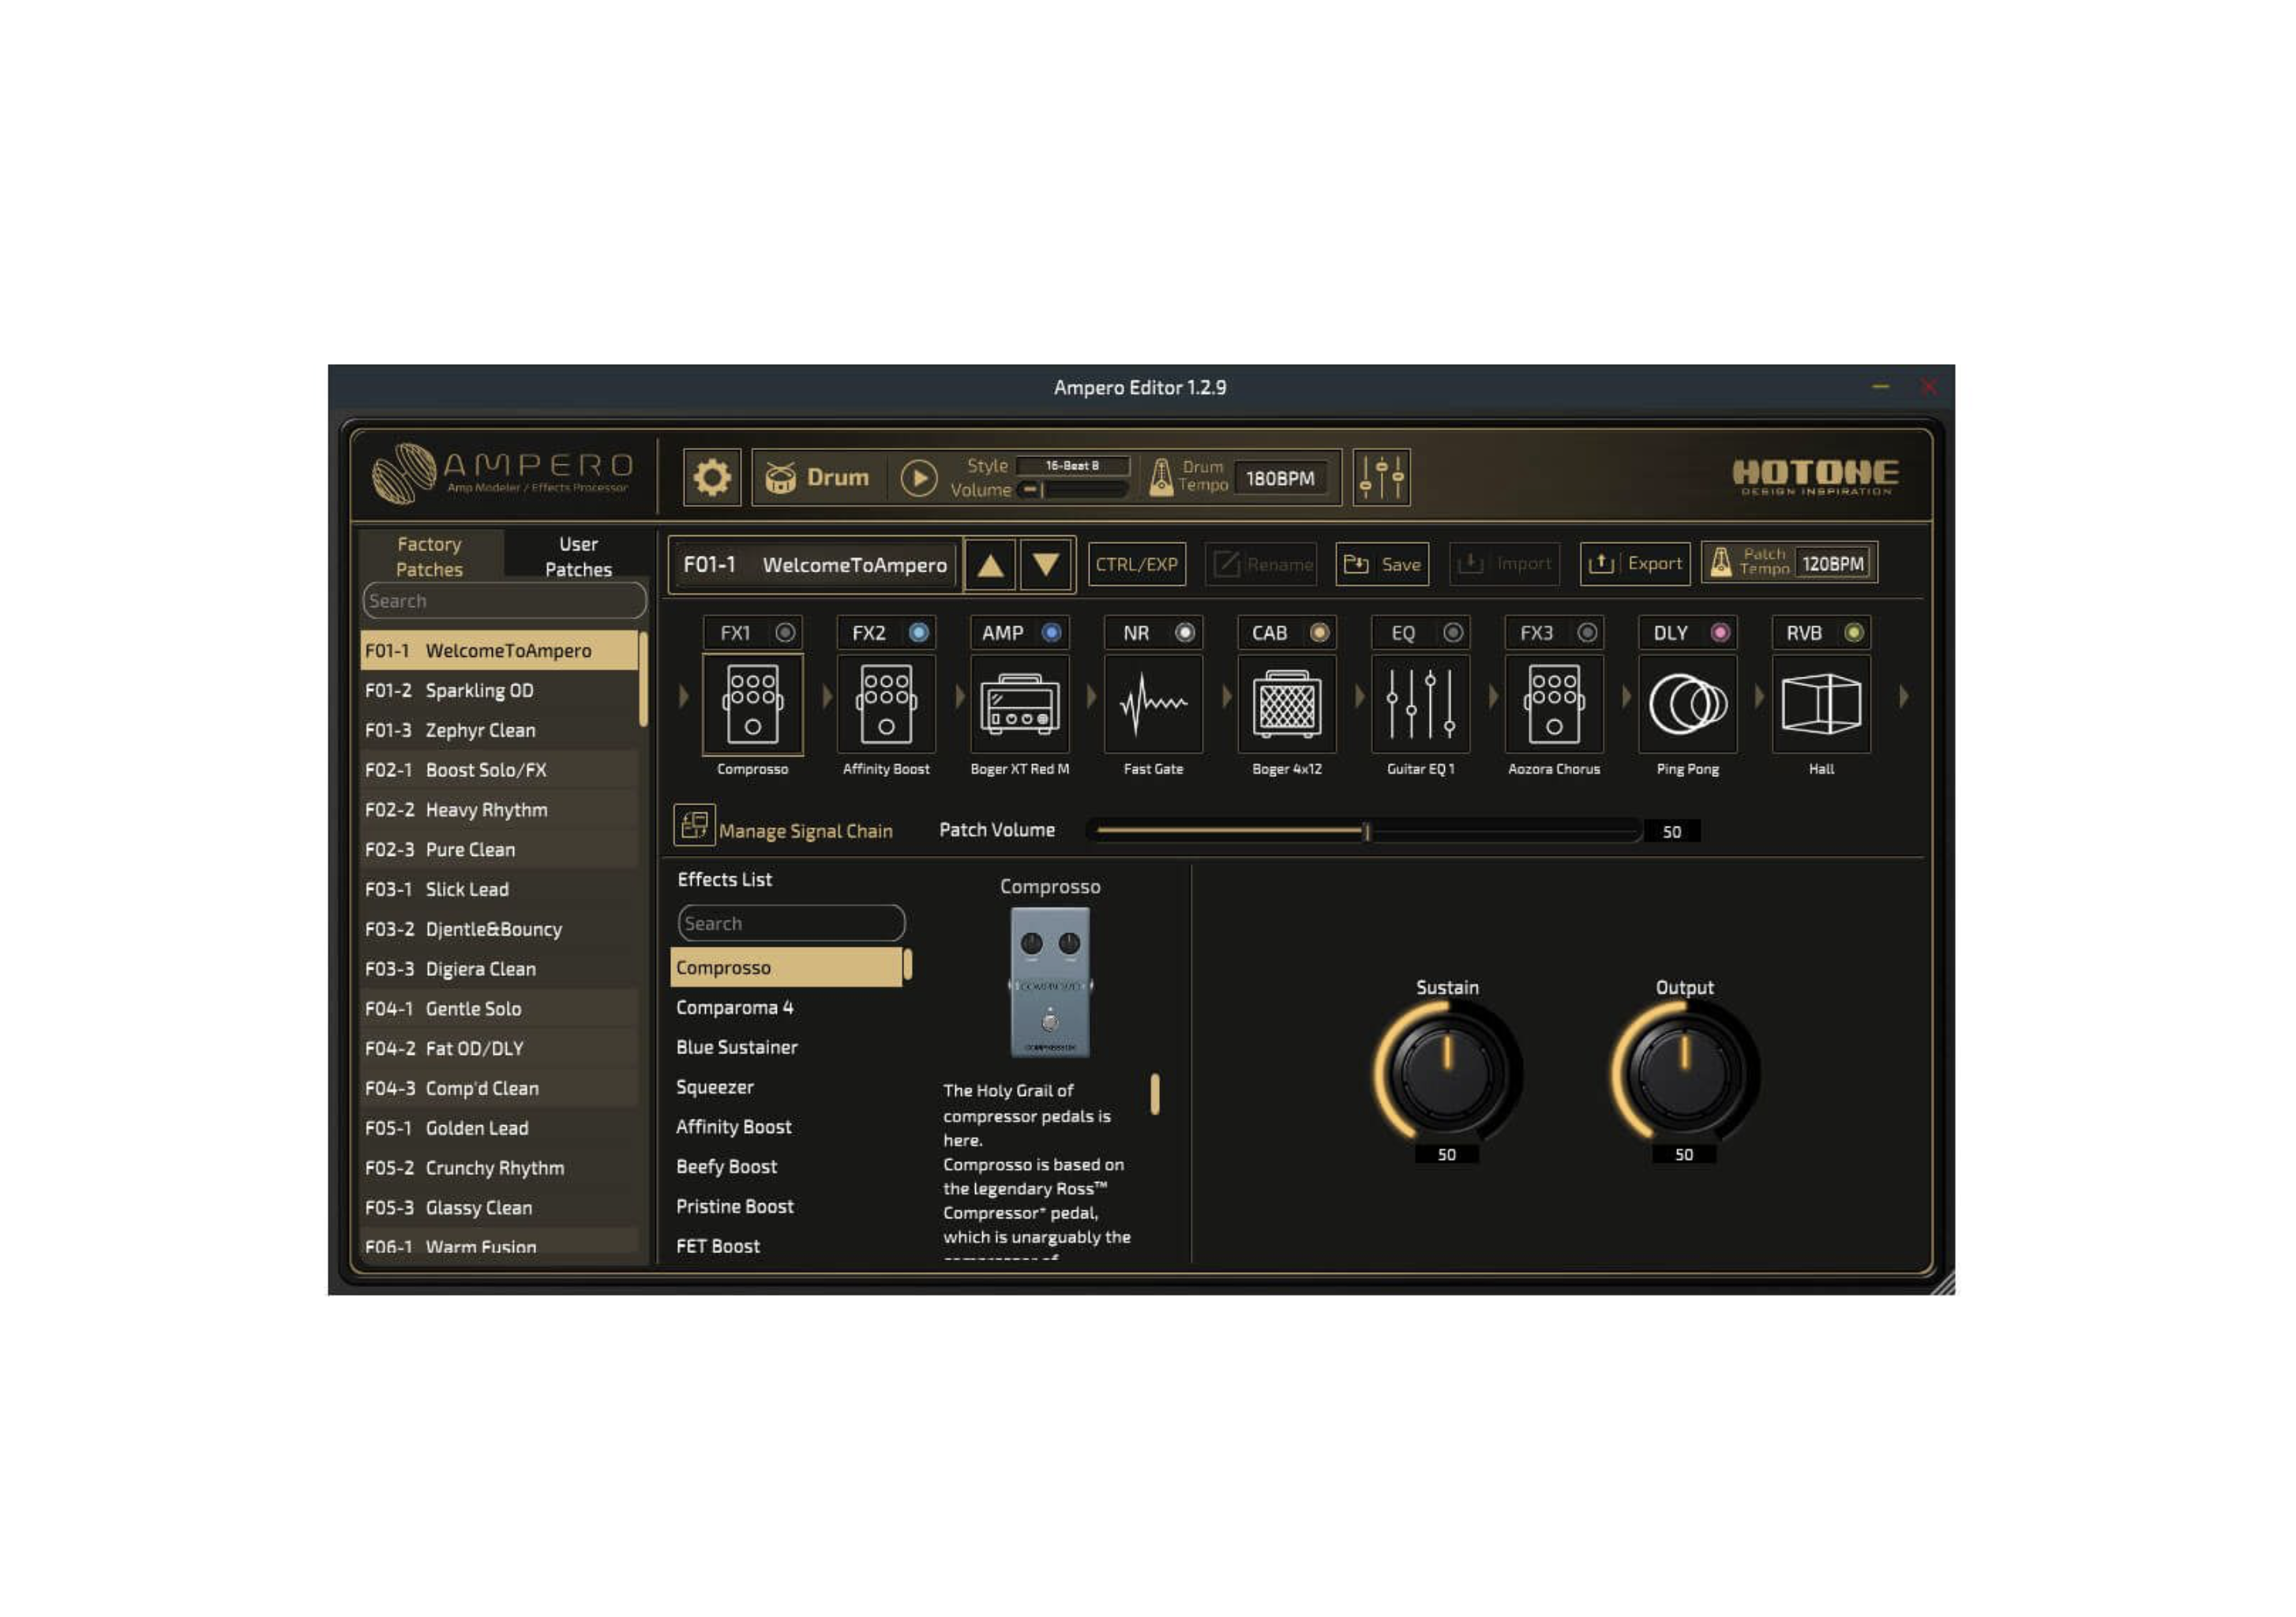The image size is (2296, 1617).
Task: Toggle the RVB module on/off
Action: (x=1854, y=633)
